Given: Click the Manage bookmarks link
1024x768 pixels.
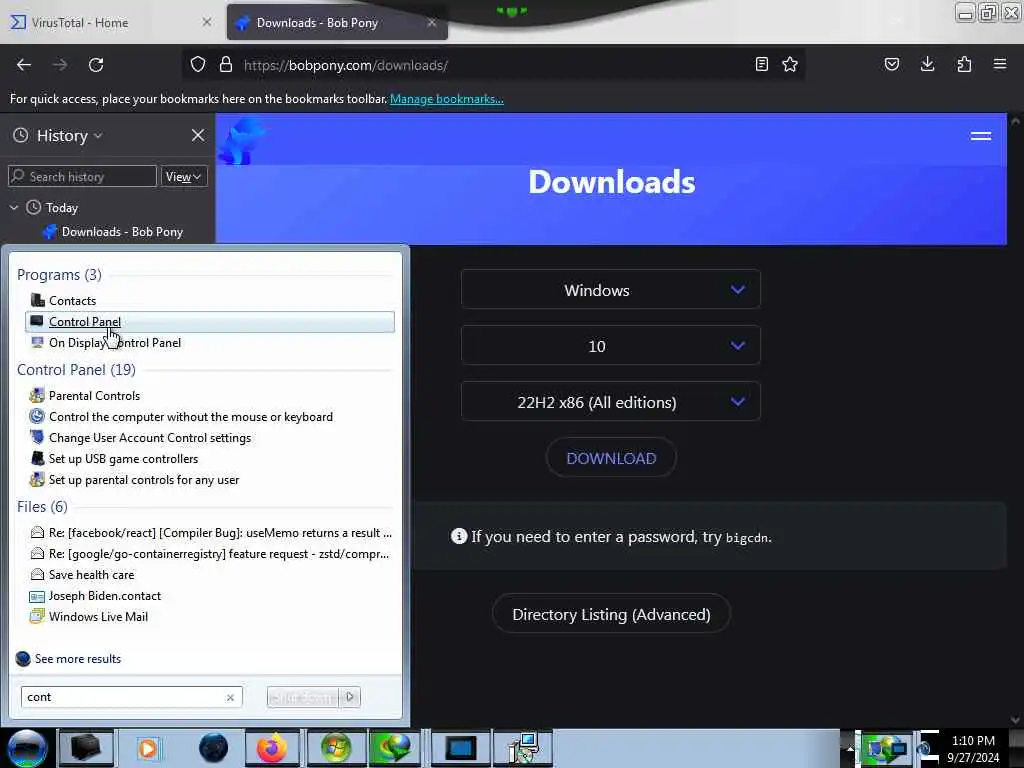Looking at the screenshot, I should [x=447, y=99].
